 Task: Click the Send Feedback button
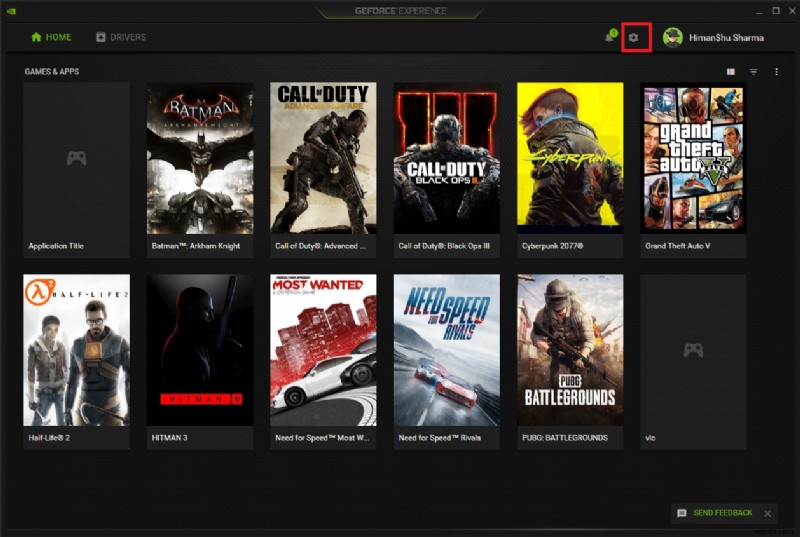[715, 513]
